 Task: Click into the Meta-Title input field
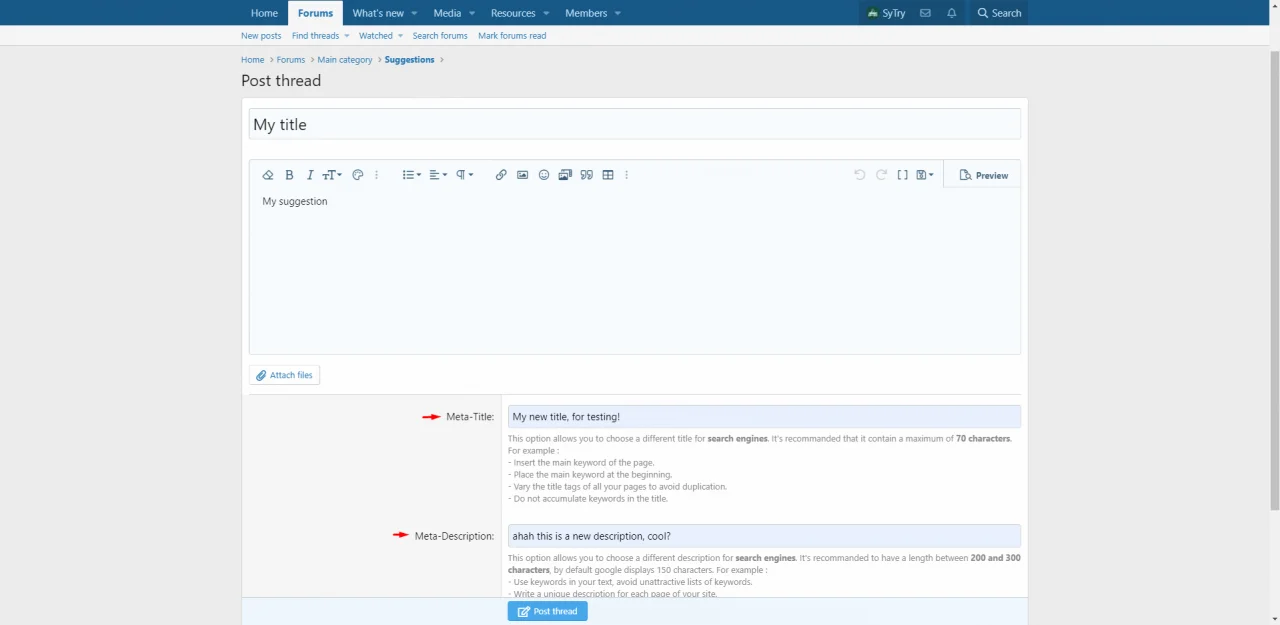pyautogui.click(x=763, y=417)
